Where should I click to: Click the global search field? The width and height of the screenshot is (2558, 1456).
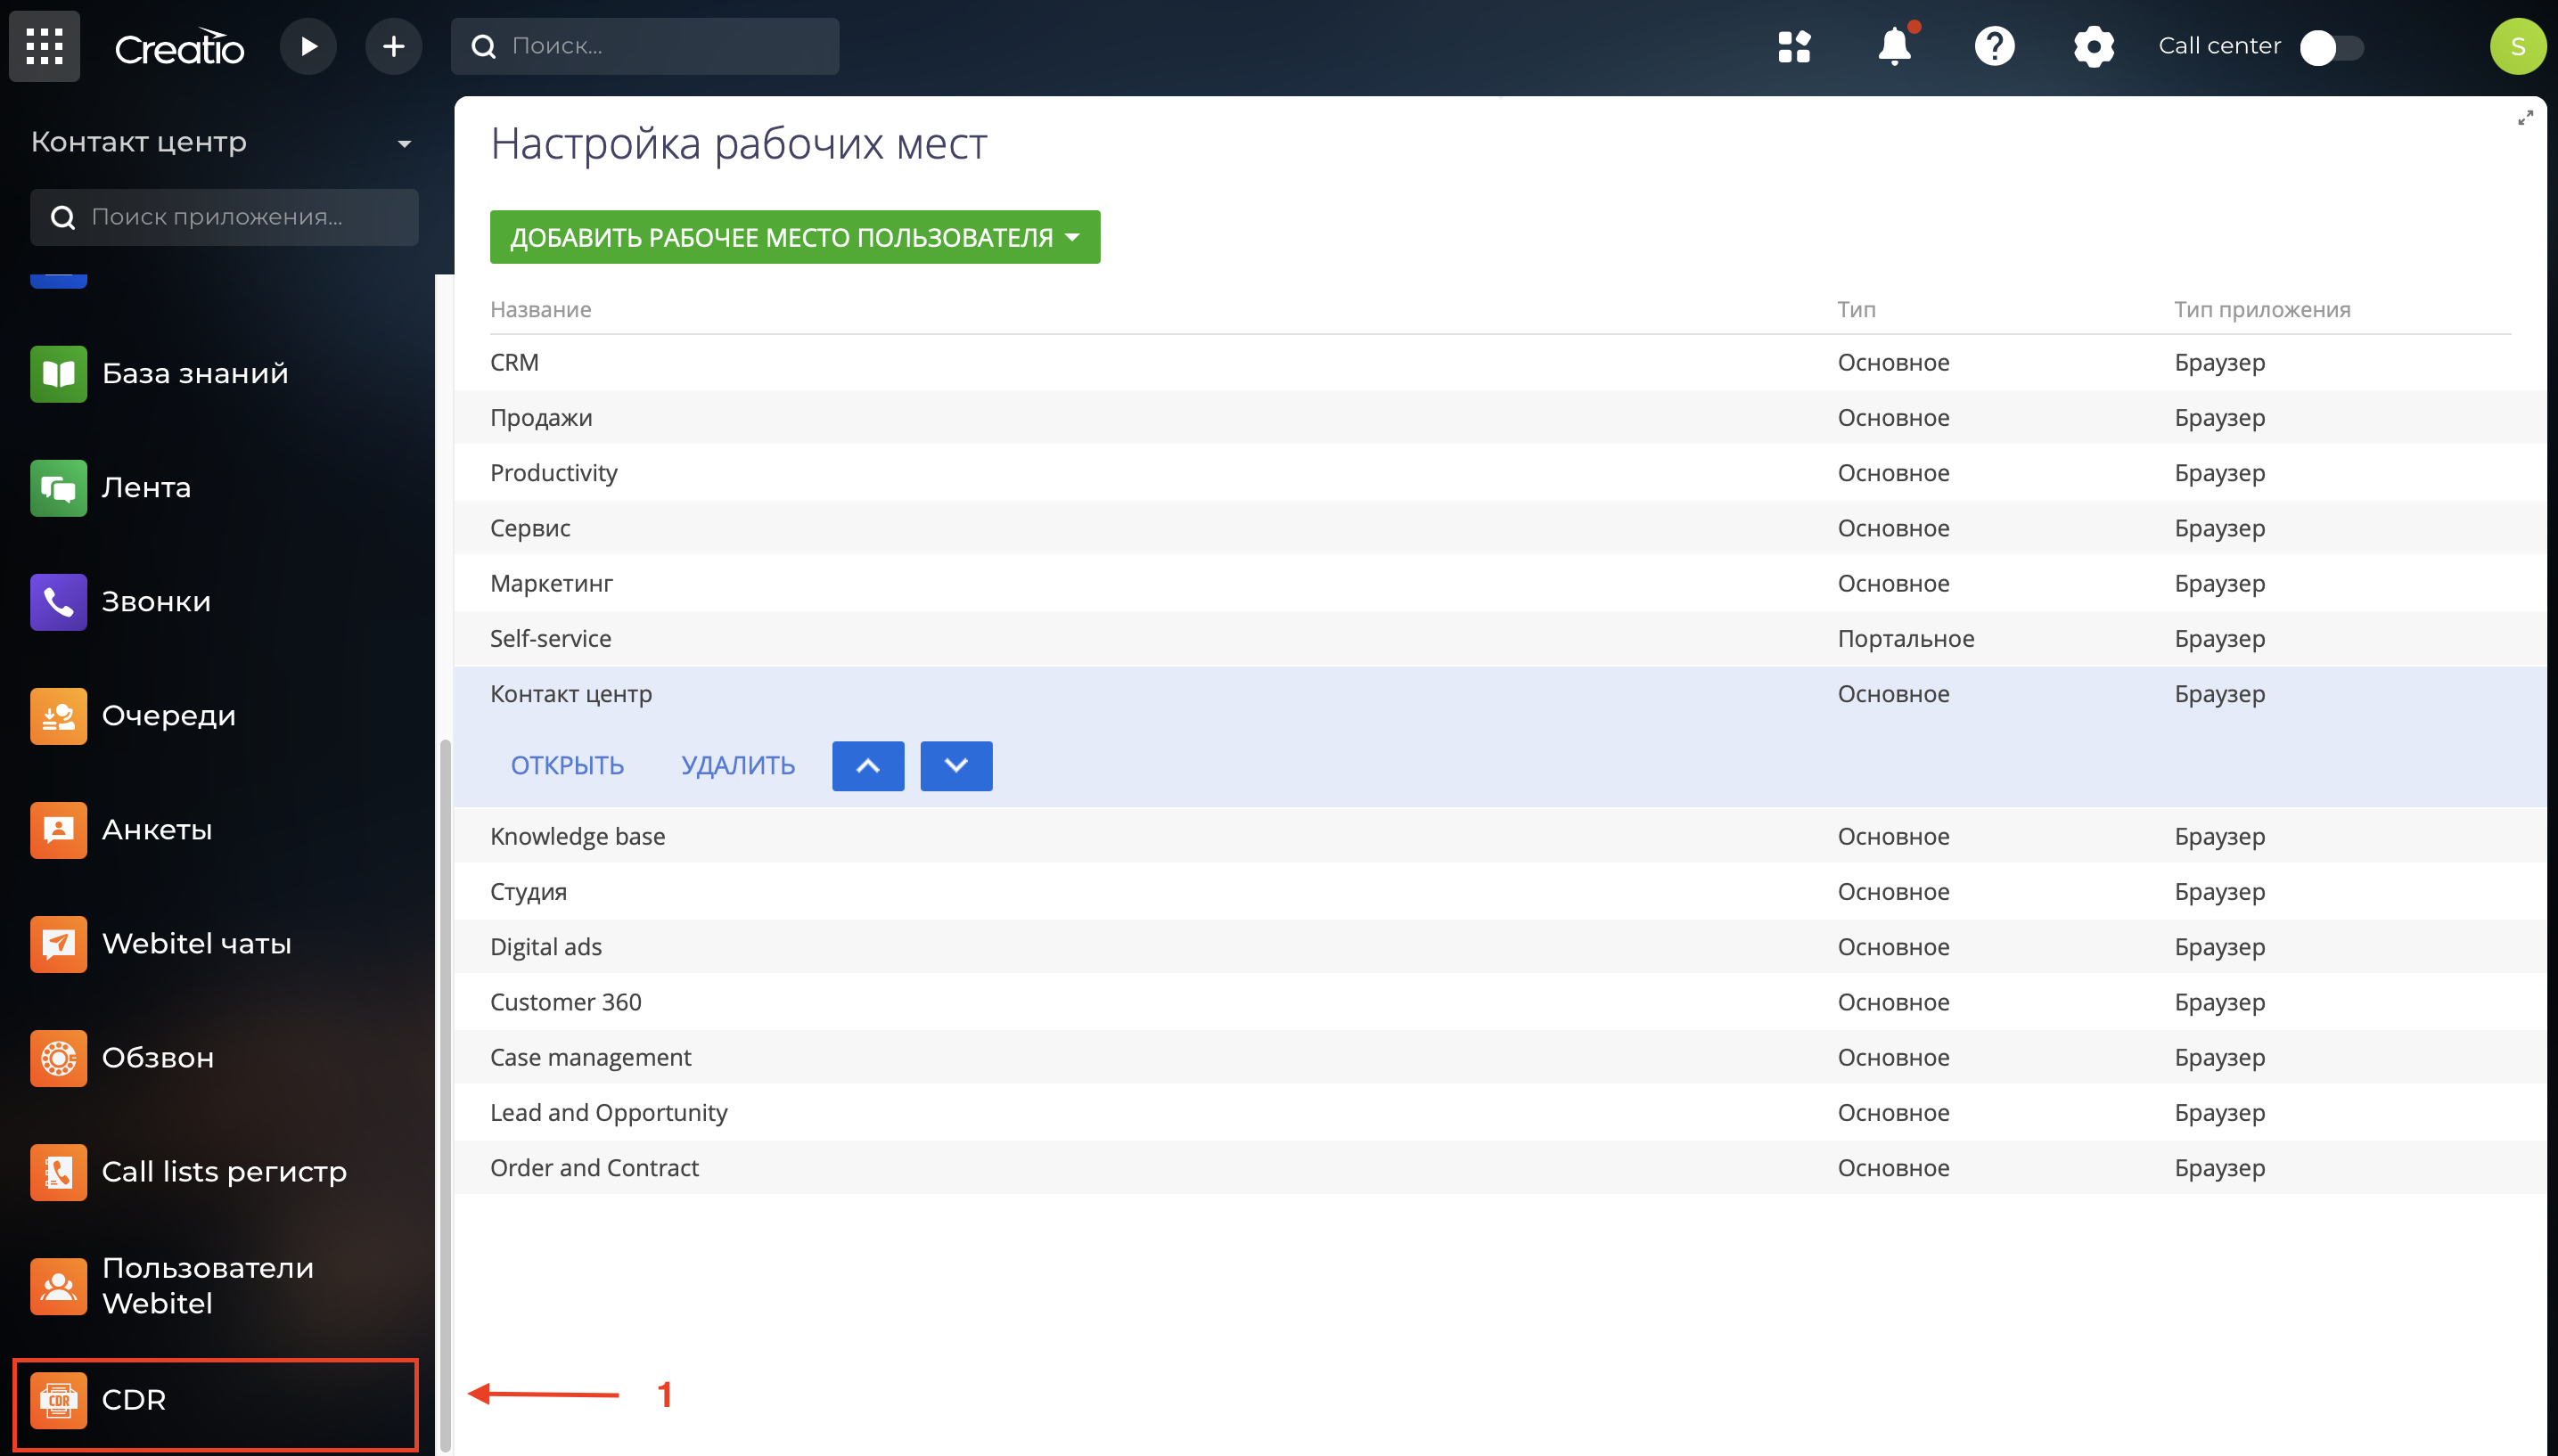click(645, 46)
